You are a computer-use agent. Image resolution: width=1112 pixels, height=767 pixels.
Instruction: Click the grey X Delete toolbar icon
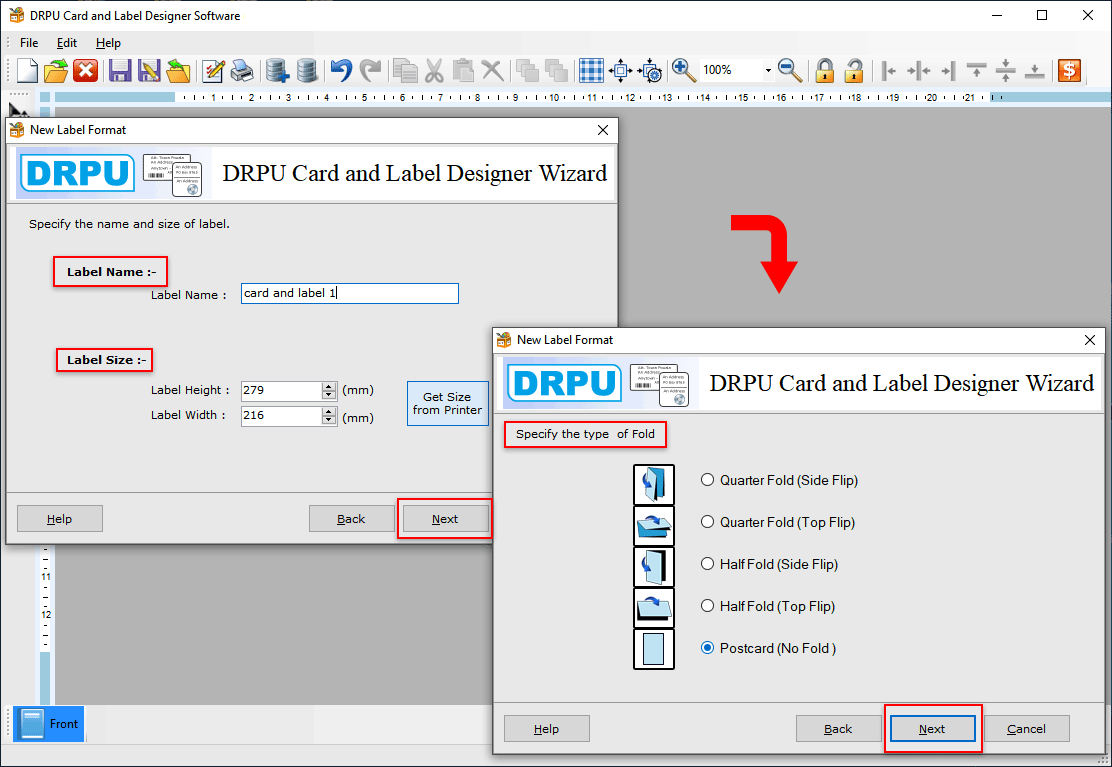(492, 70)
